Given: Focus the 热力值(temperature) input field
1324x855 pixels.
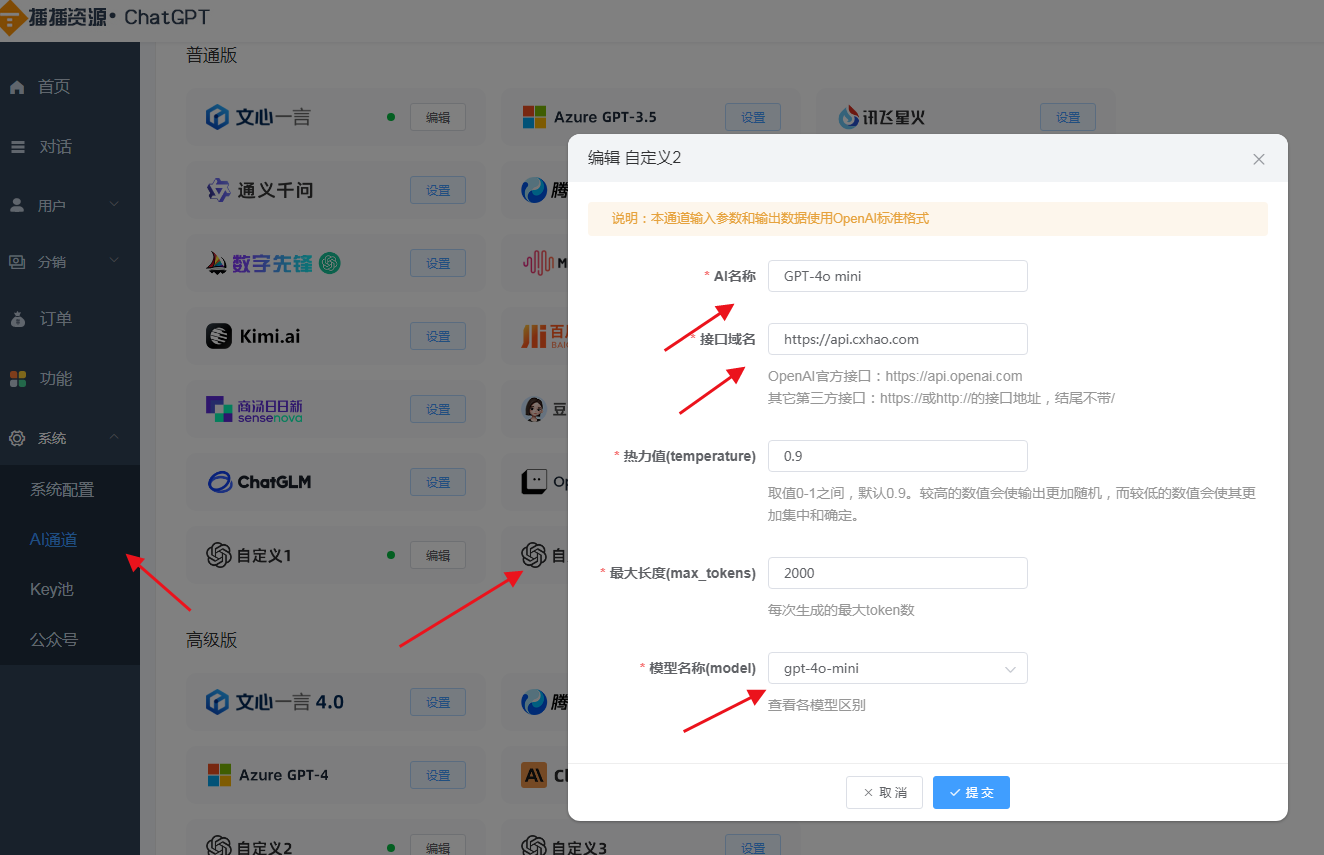Looking at the screenshot, I should coord(898,456).
